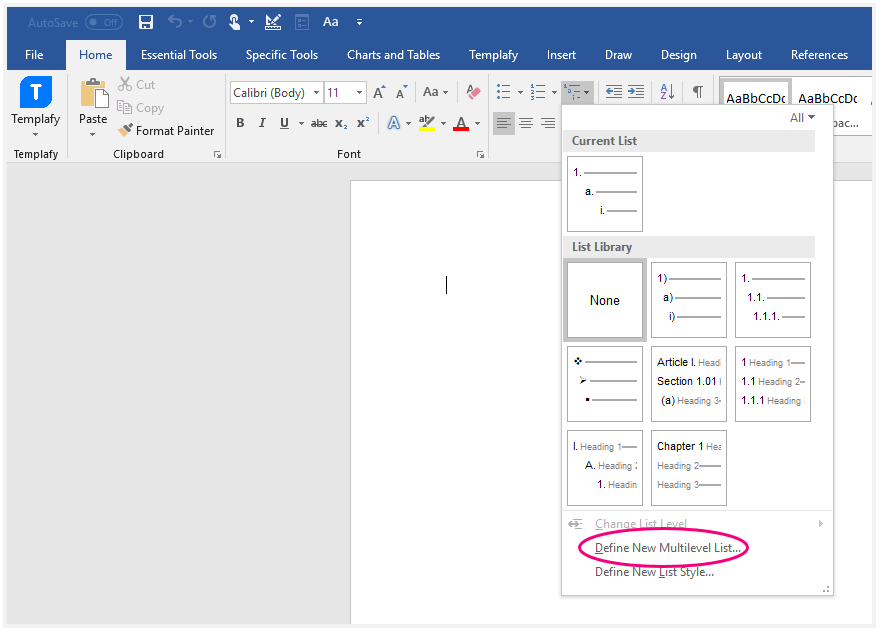Toggle Italic formatting
The height and width of the screenshot is (637, 881).
tap(262, 122)
